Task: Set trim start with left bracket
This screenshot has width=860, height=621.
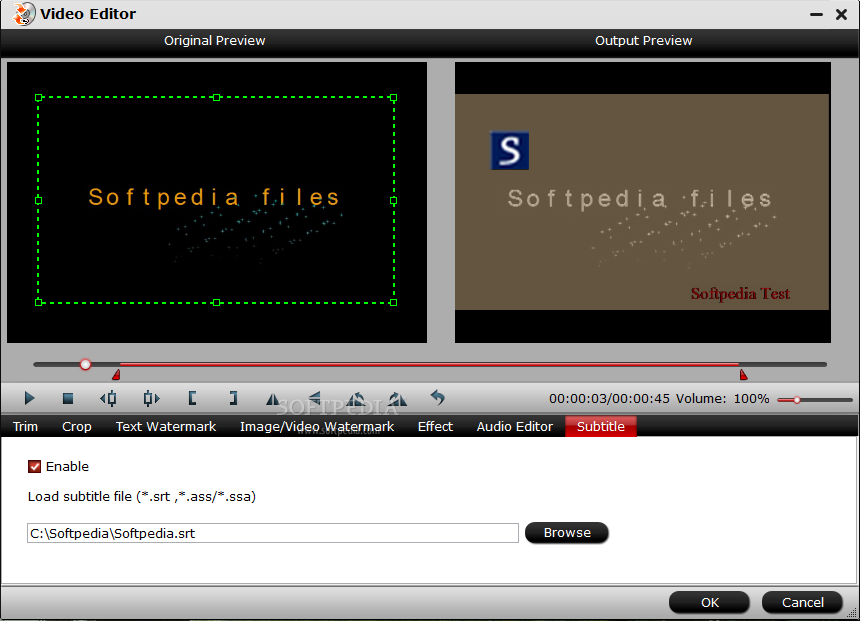Action: click(x=192, y=398)
